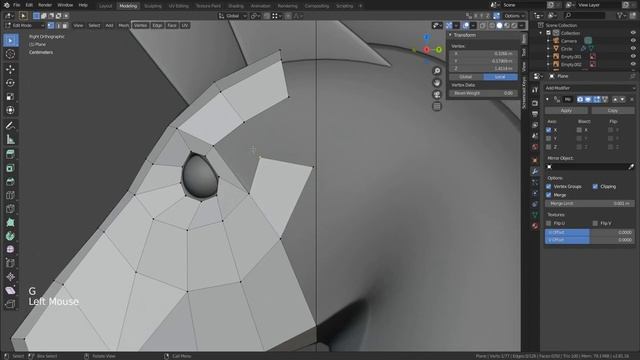
Task: Collapse the Mirror modifier panel
Action: (547, 99)
